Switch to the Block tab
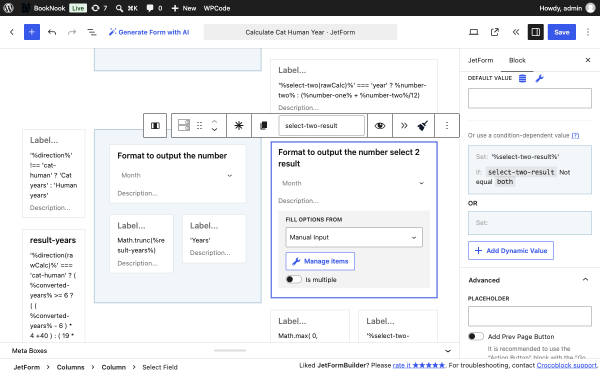Viewport: 600px width, 375px height. pos(517,60)
